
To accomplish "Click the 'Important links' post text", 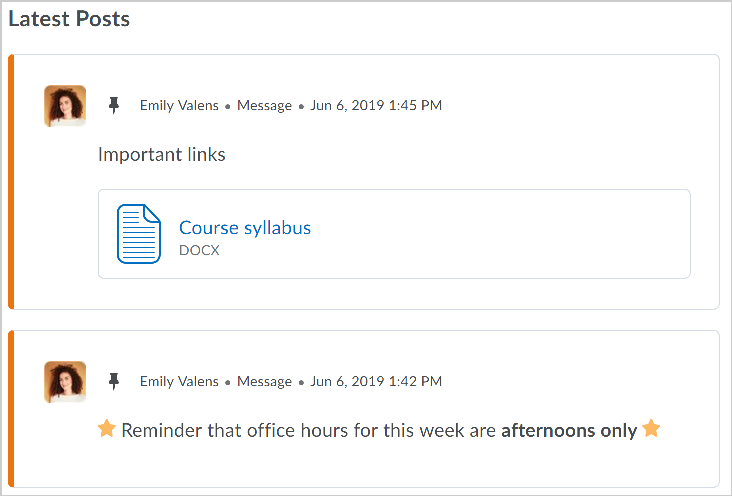I will (x=162, y=154).
